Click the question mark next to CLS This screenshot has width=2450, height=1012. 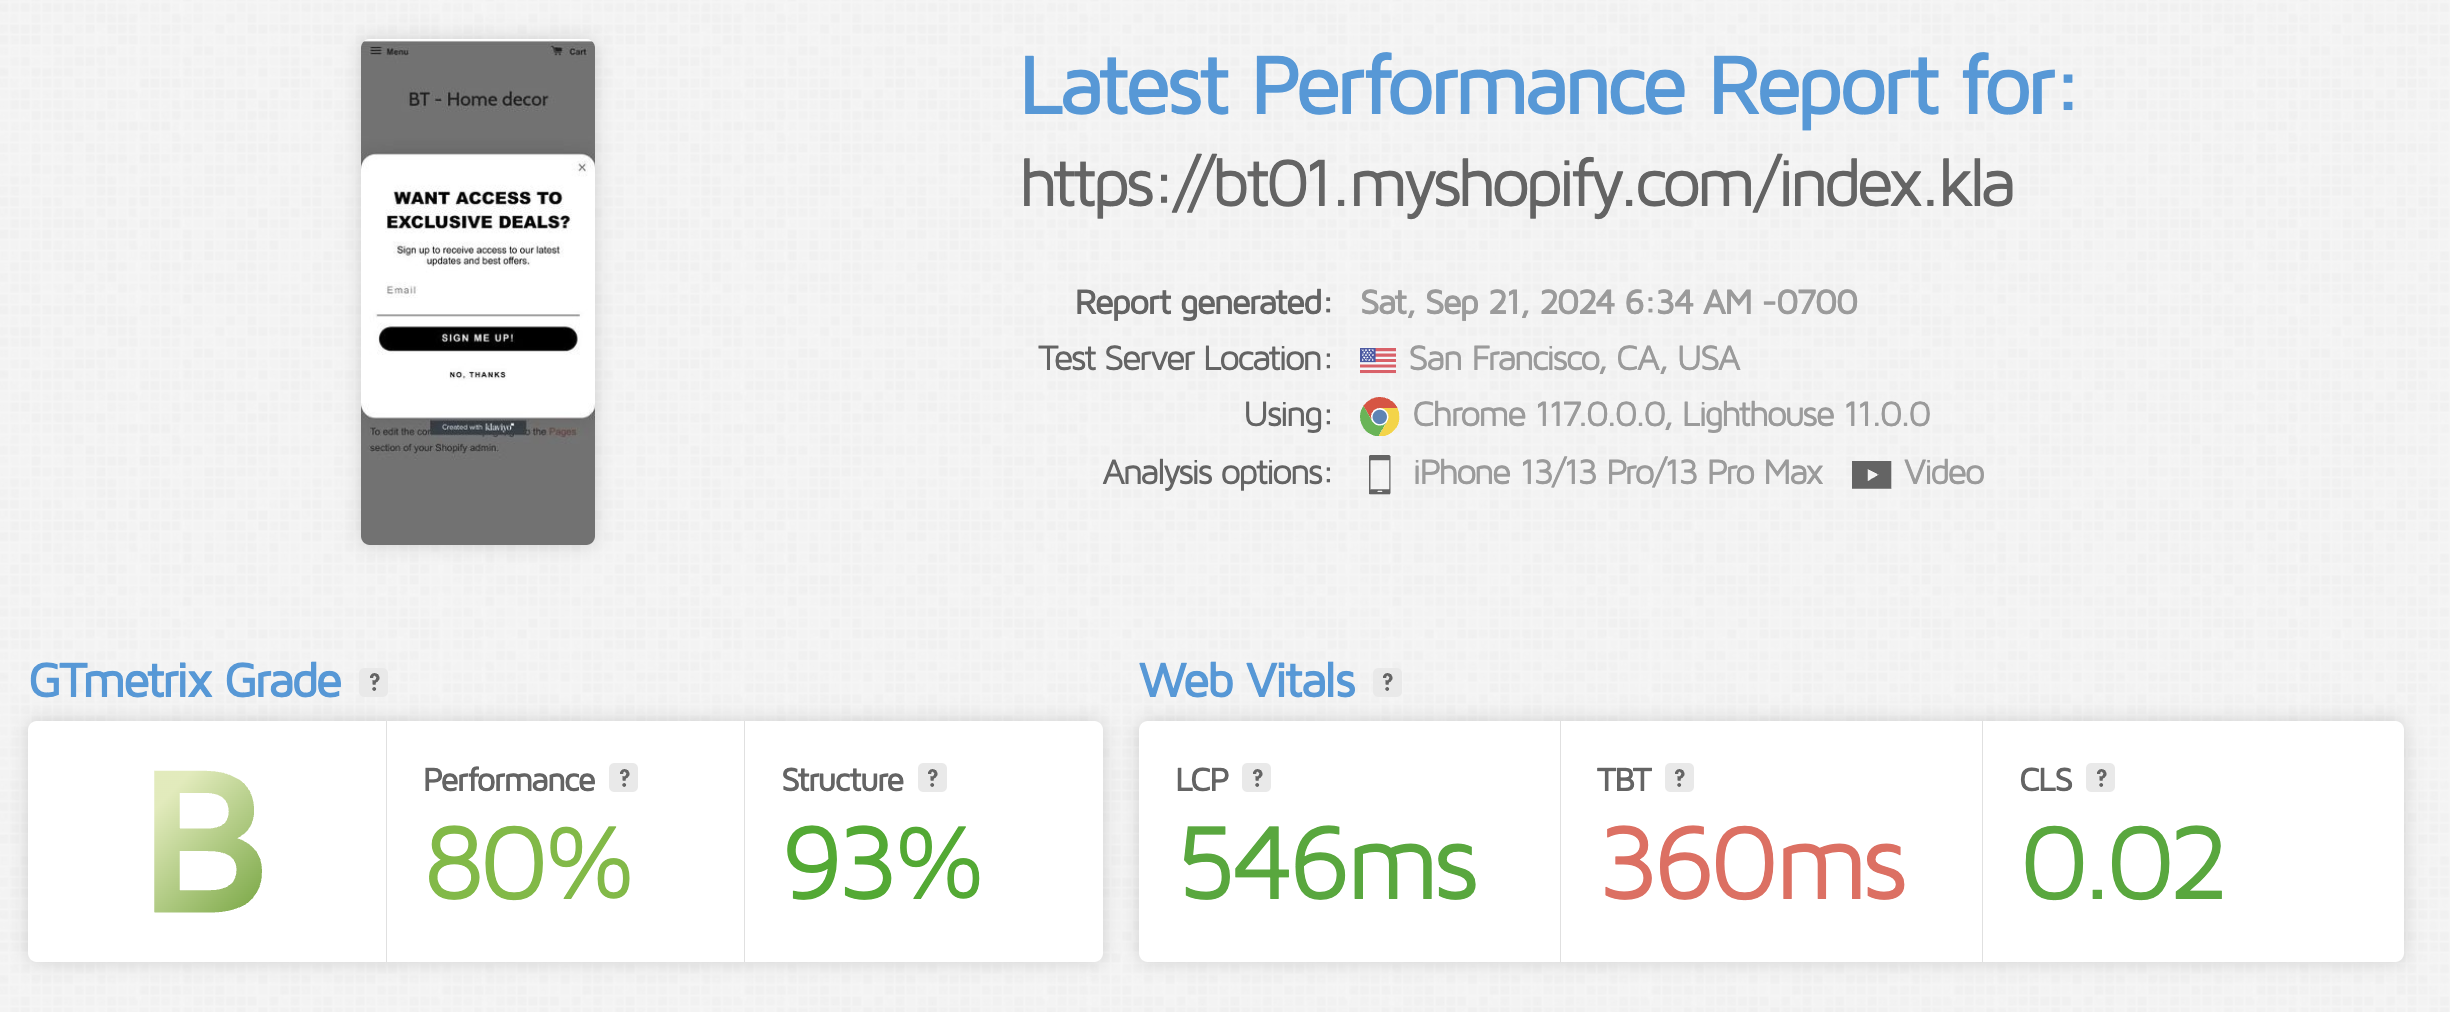point(2101,778)
